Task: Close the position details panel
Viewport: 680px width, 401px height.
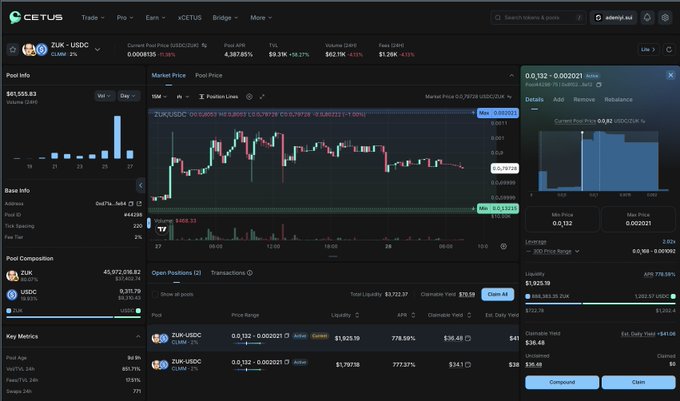Action: click(670, 75)
